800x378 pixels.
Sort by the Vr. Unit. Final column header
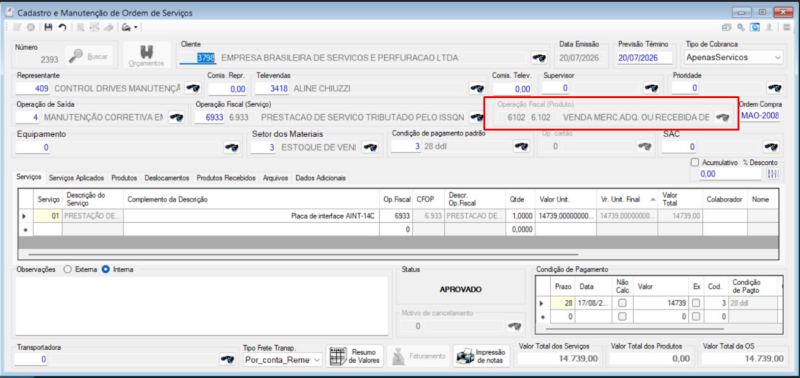[627, 199]
